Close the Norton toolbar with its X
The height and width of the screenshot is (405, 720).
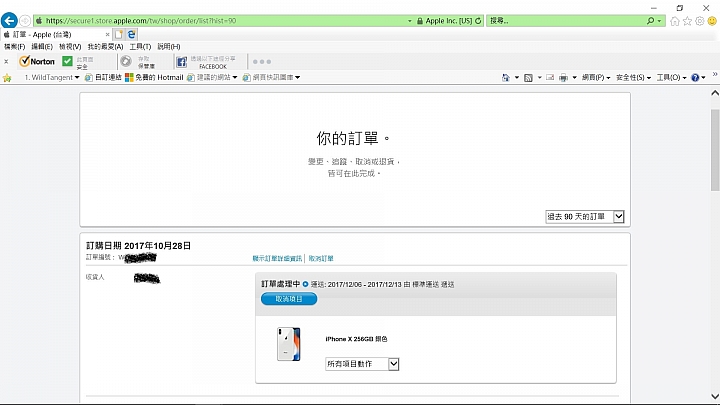pyautogui.click(x=6, y=62)
